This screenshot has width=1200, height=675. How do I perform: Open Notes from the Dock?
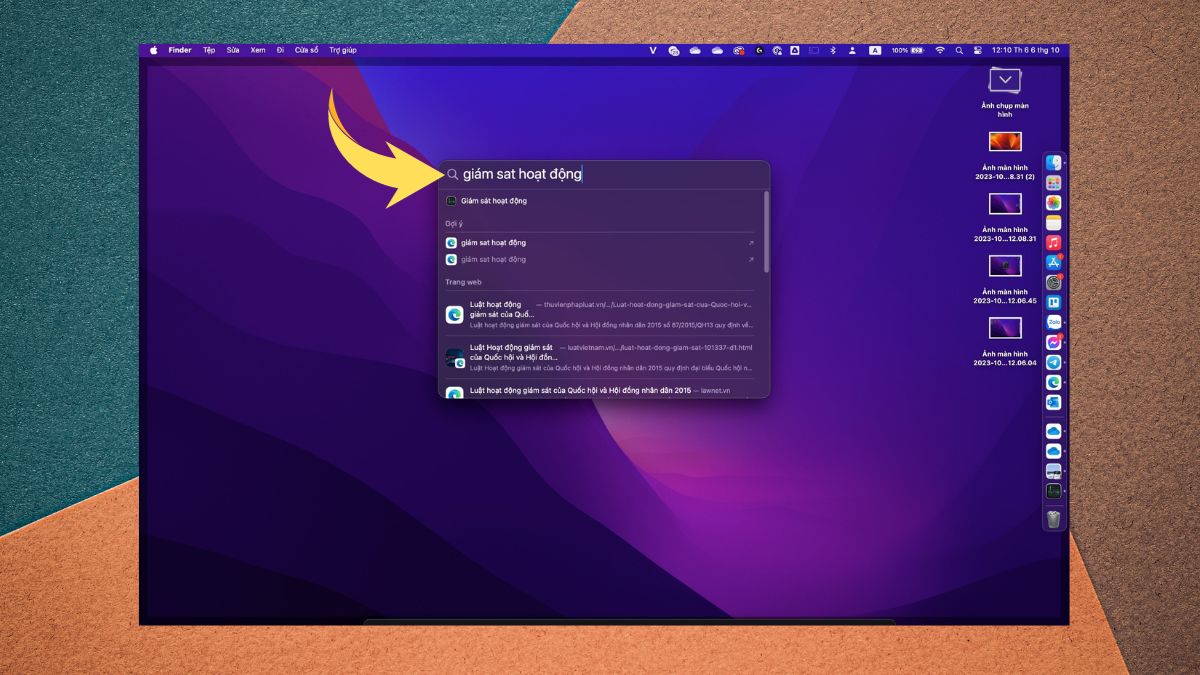click(1053, 223)
